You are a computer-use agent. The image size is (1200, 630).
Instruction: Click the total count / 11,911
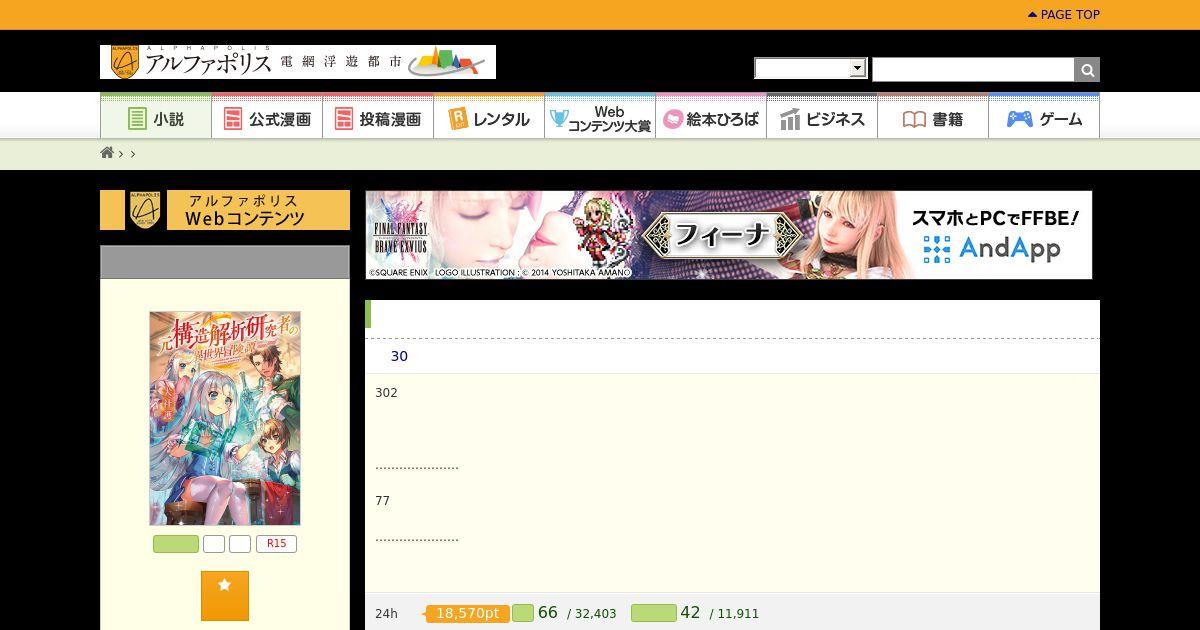(735, 614)
